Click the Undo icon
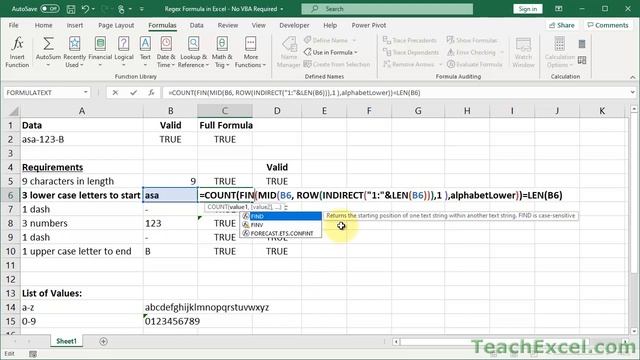 click(85, 9)
